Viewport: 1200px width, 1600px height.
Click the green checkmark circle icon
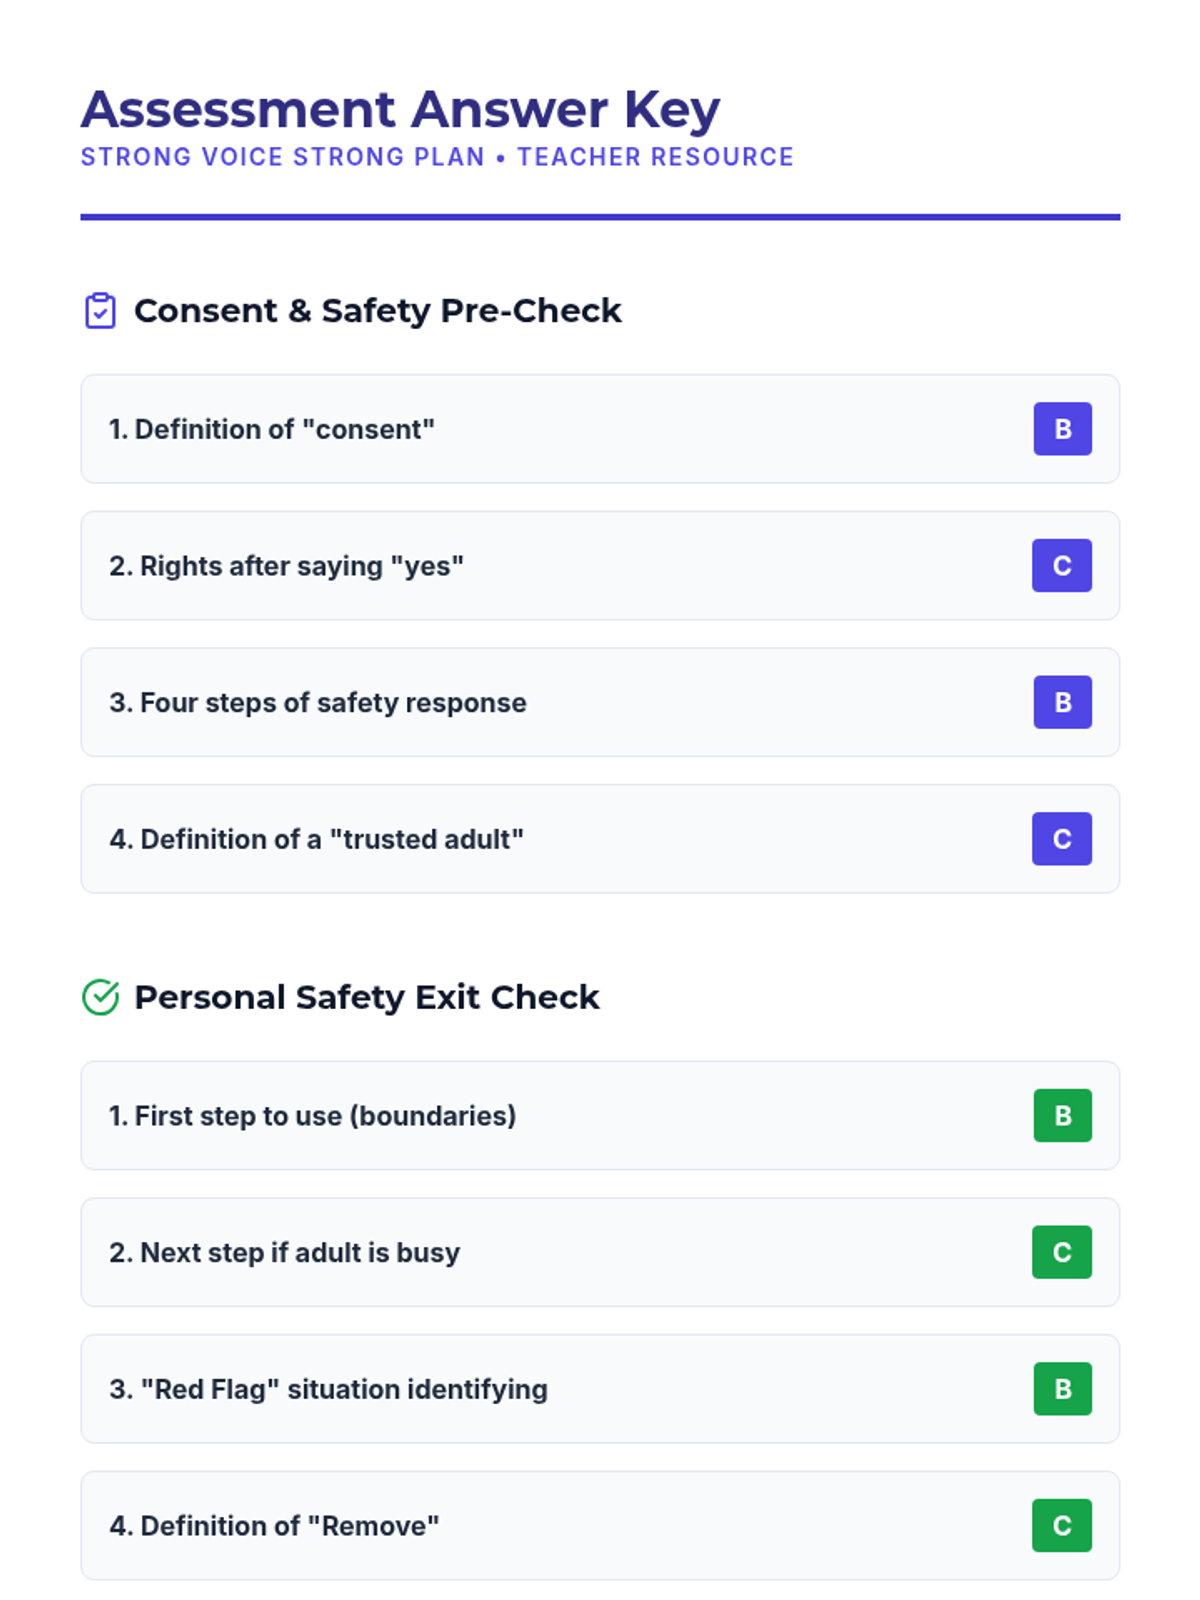coord(100,997)
